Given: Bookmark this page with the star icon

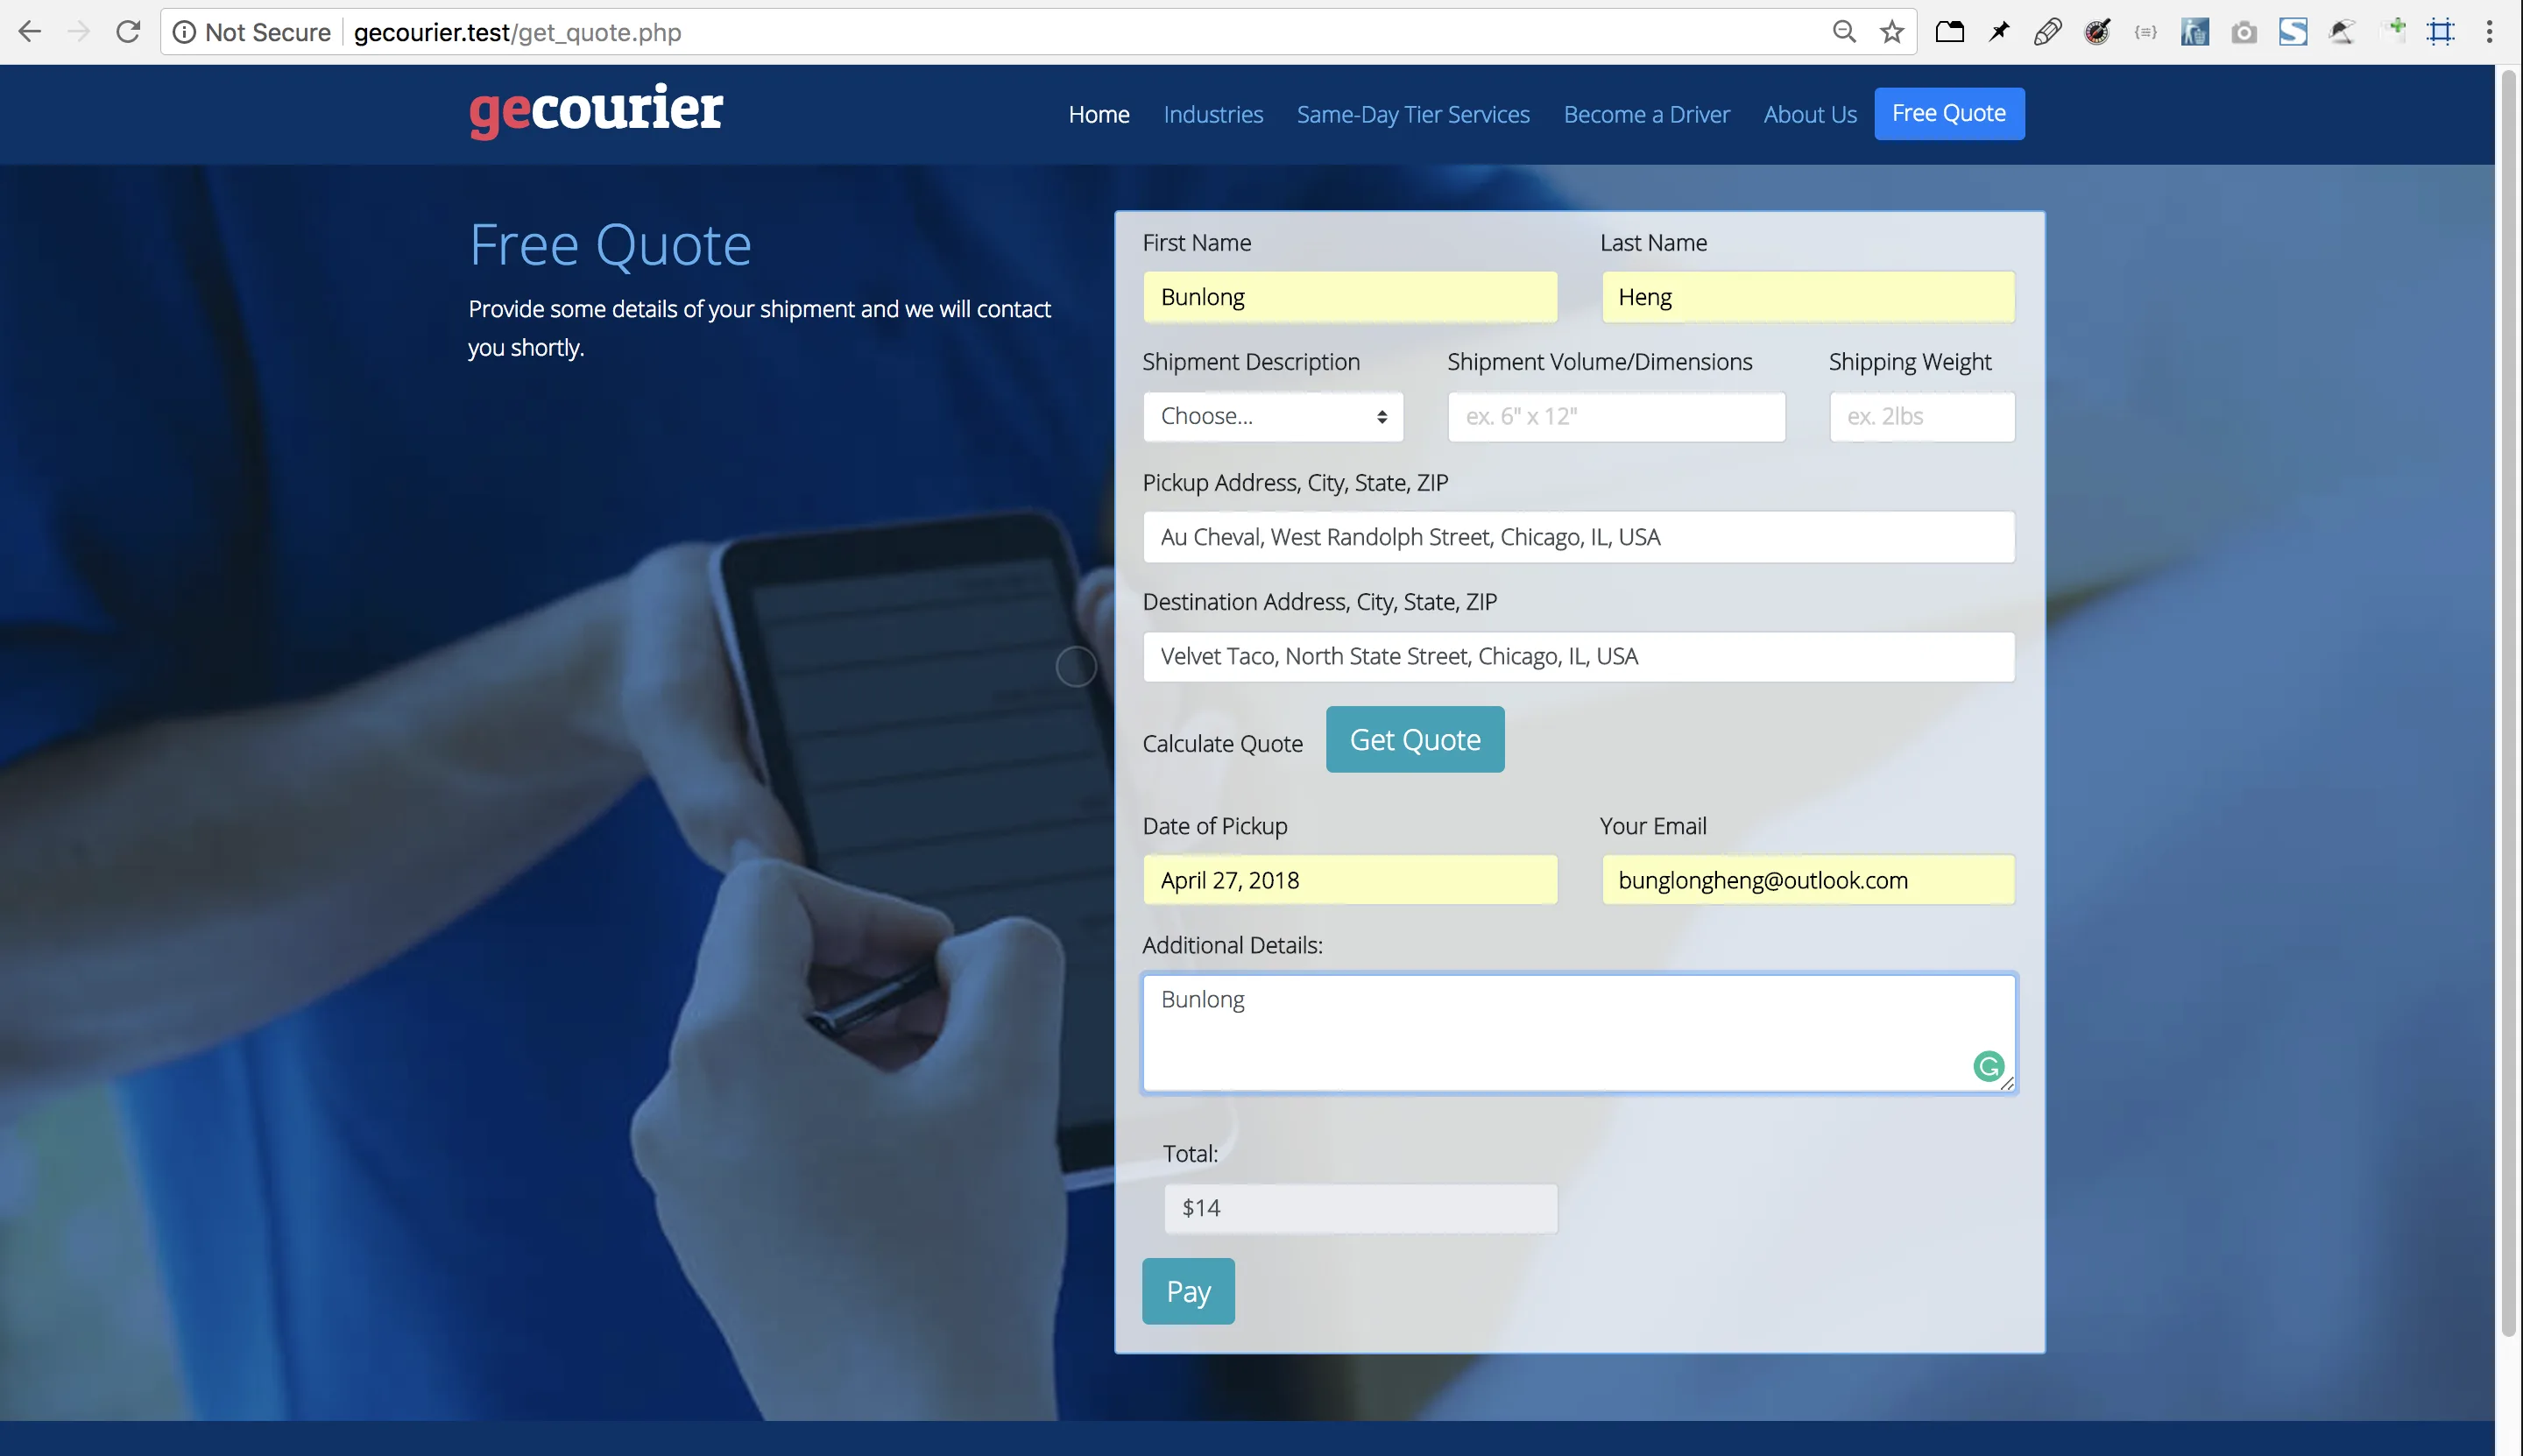Looking at the screenshot, I should coord(1890,31).
